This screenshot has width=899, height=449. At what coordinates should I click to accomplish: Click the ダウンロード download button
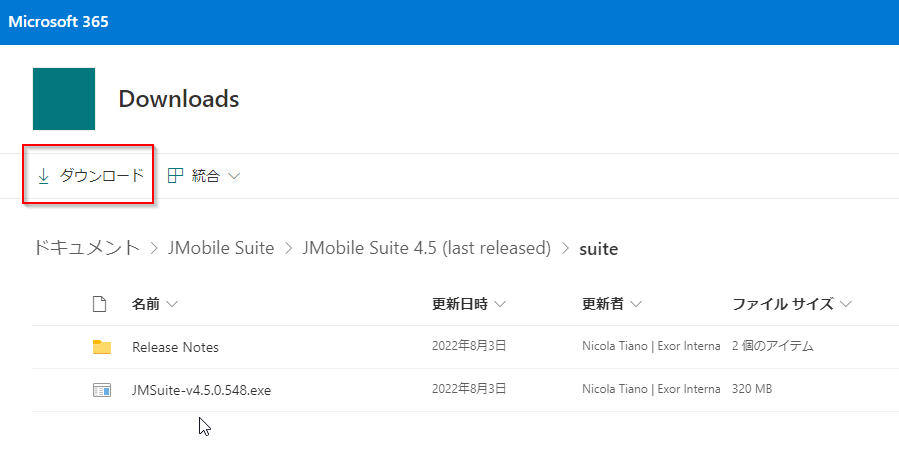coord(90,176)
